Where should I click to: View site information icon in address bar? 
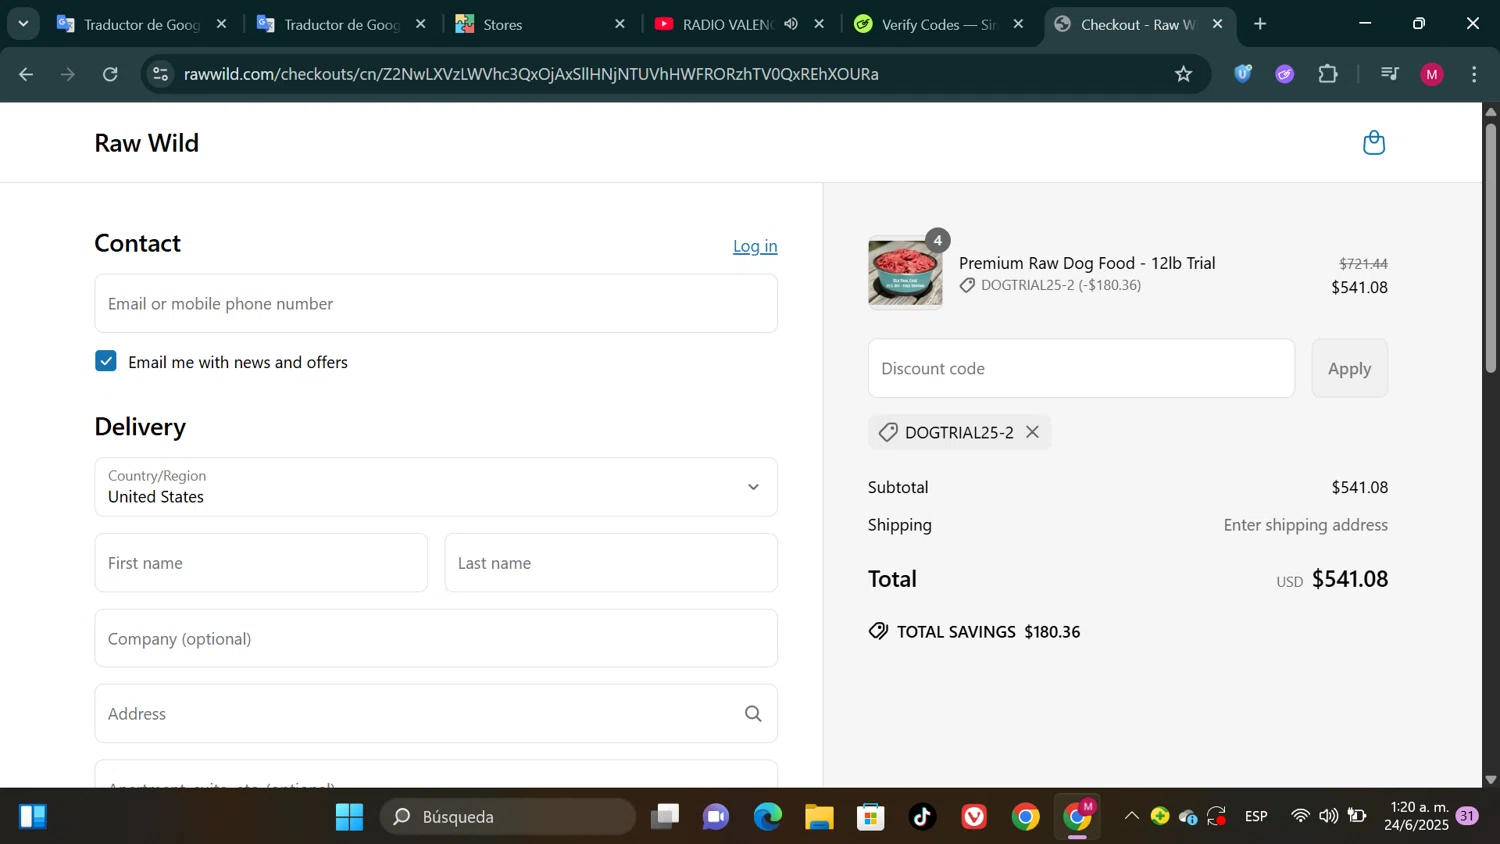pyautogui.click(x=162, y=74)
